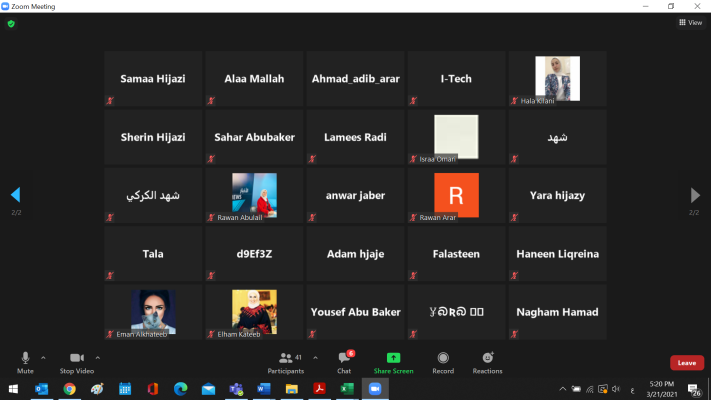Leave the meeting
This screenshot has height=400, width=711.
point(686,363)
